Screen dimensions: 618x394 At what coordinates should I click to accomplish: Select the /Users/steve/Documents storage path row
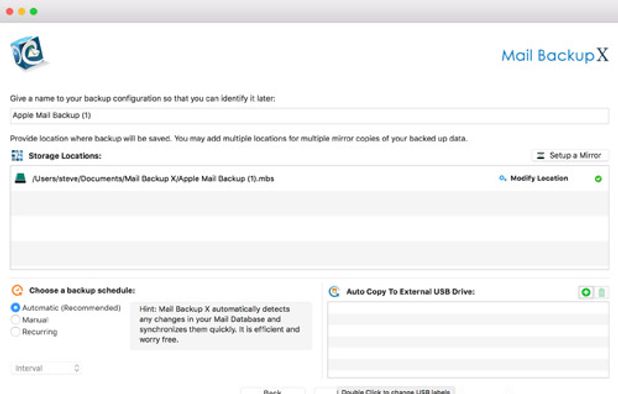pos(309,178)
